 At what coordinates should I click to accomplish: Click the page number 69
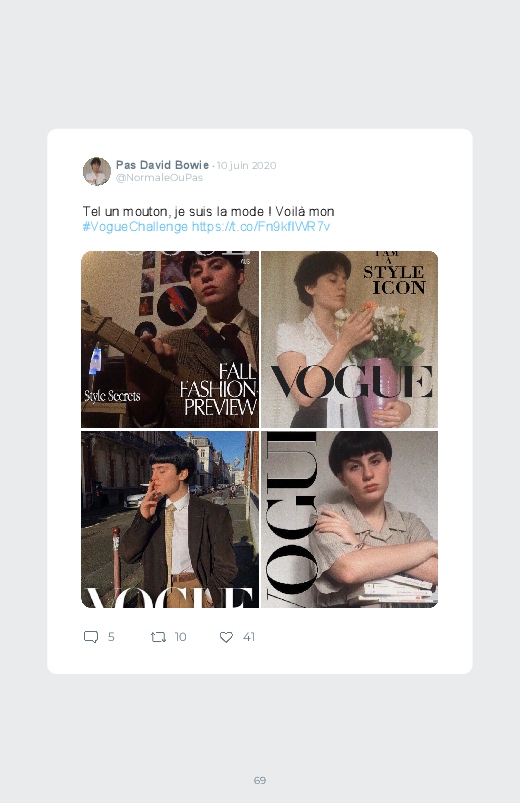[260, 780]
